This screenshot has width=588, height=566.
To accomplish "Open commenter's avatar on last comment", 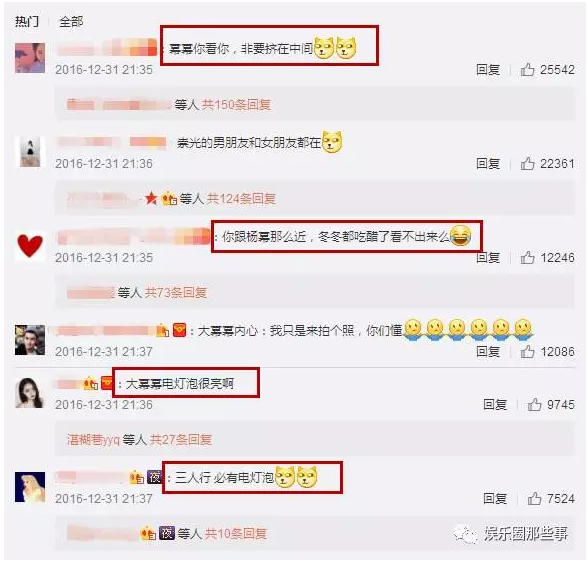I will (x=30, y=487).
